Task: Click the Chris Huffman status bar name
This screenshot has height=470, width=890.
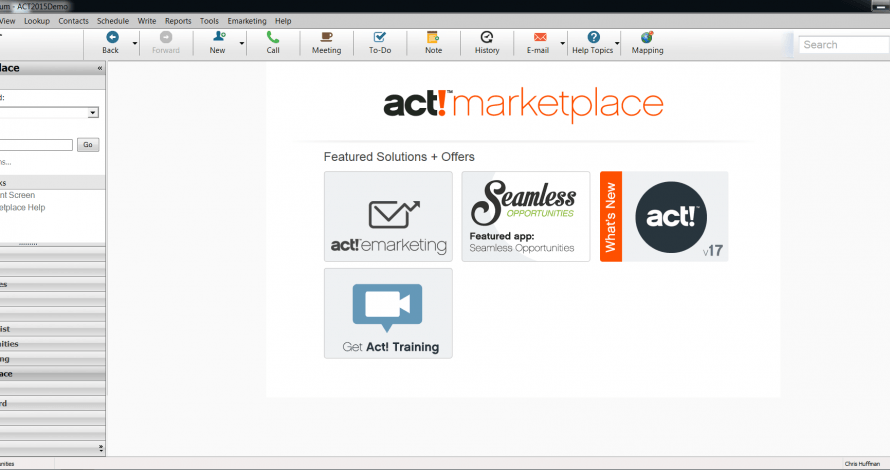Action: coord(862,464)
